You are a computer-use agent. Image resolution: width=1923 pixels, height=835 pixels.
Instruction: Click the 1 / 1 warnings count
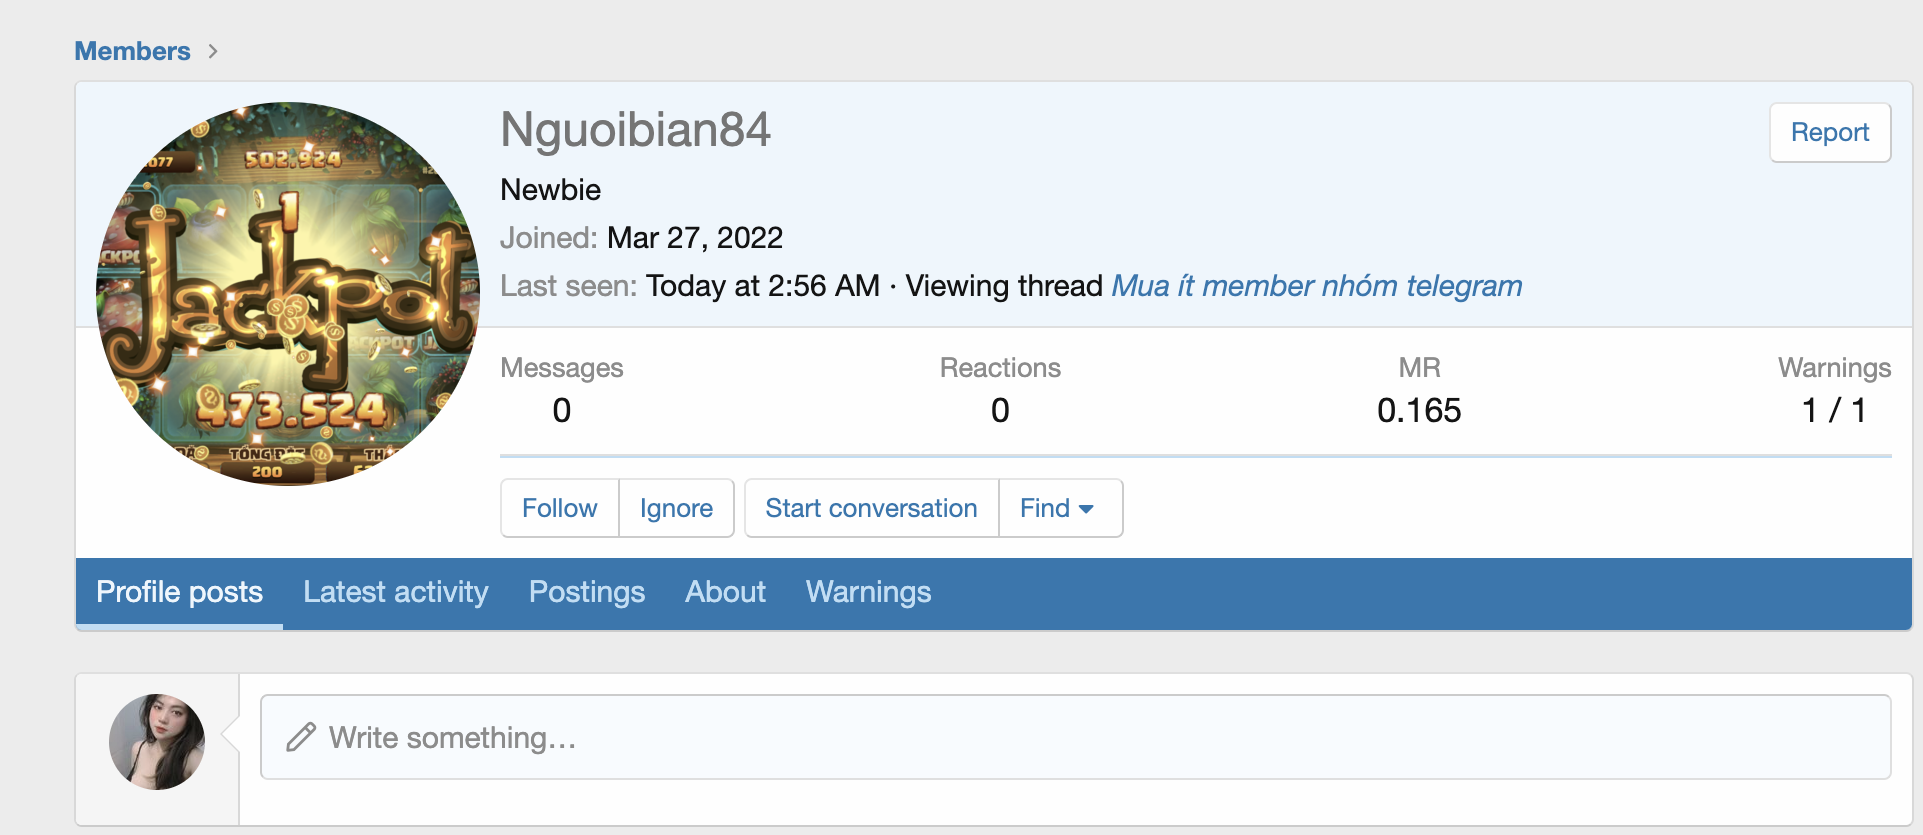click(x=1833, y=410)
